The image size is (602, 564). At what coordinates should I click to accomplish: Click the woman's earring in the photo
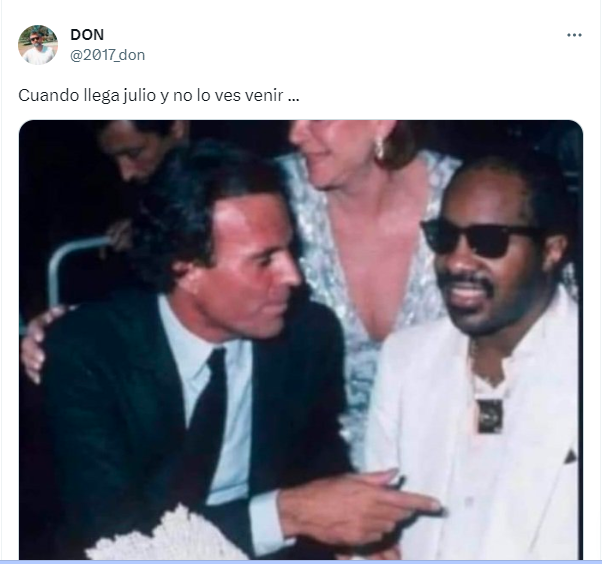(x=379, y=148)
